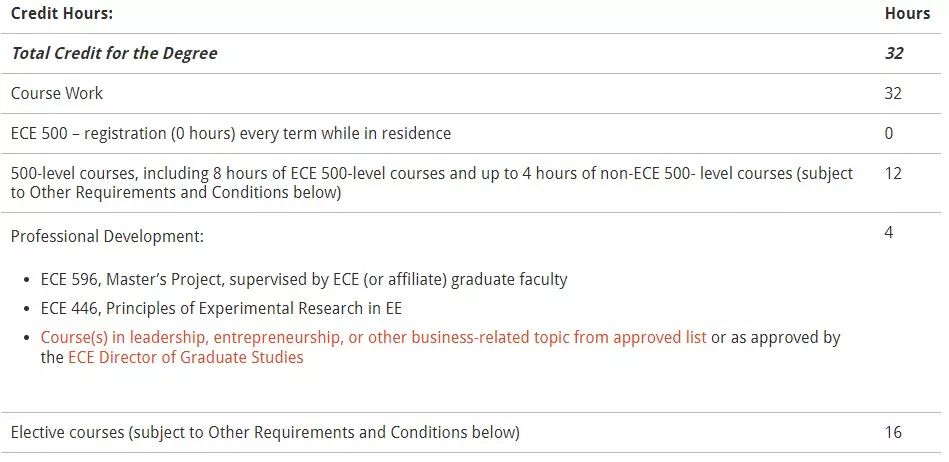
Task: Click the 16 hours value for Elective courses
Action: 893,432
